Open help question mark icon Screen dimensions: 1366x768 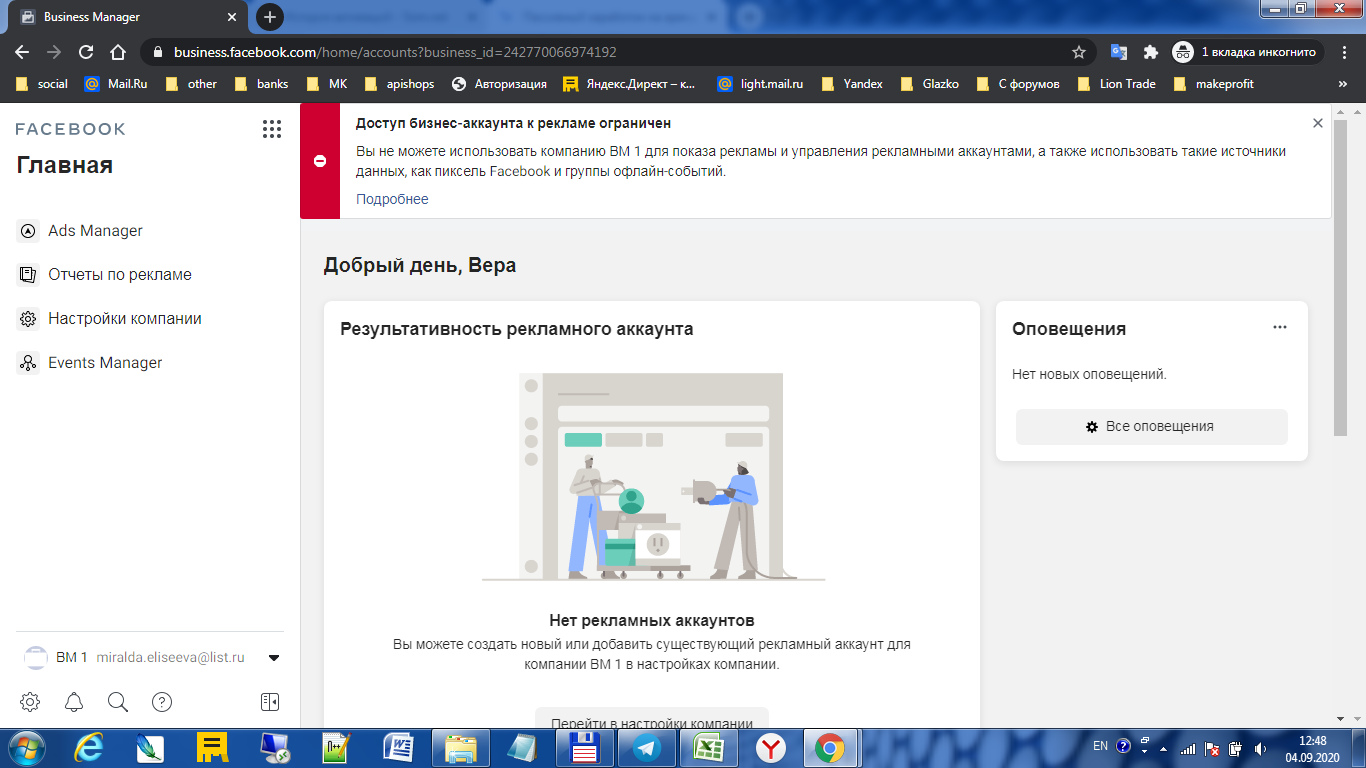(162, 702)
